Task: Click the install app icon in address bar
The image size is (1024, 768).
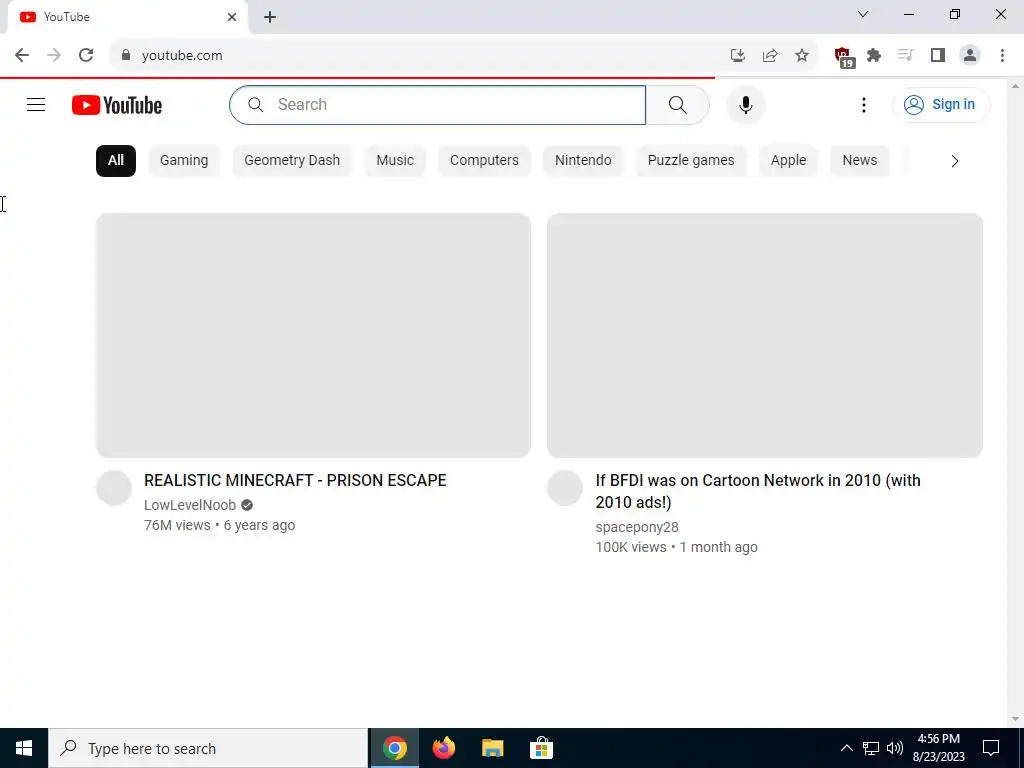Action: [737, 56]
